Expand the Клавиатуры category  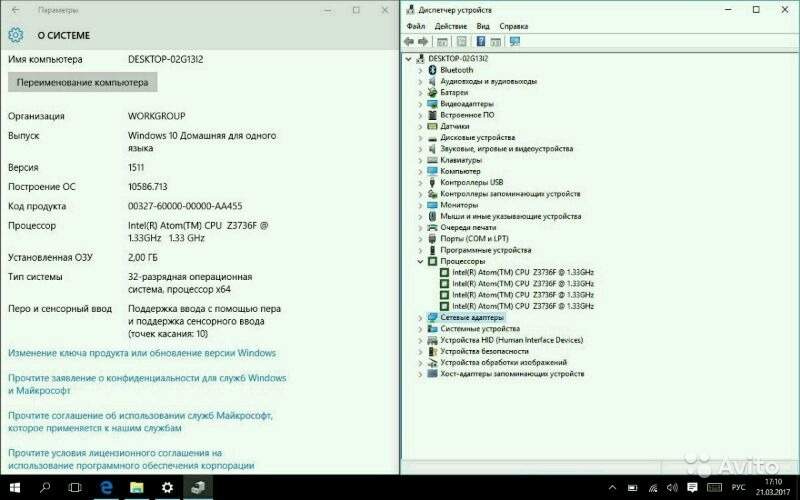click(x=420, y=160)
